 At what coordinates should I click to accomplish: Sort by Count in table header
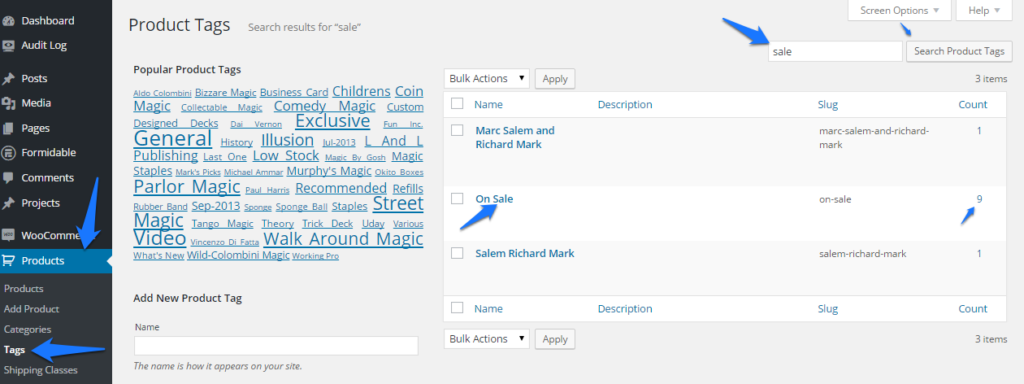tap(973, 104)
